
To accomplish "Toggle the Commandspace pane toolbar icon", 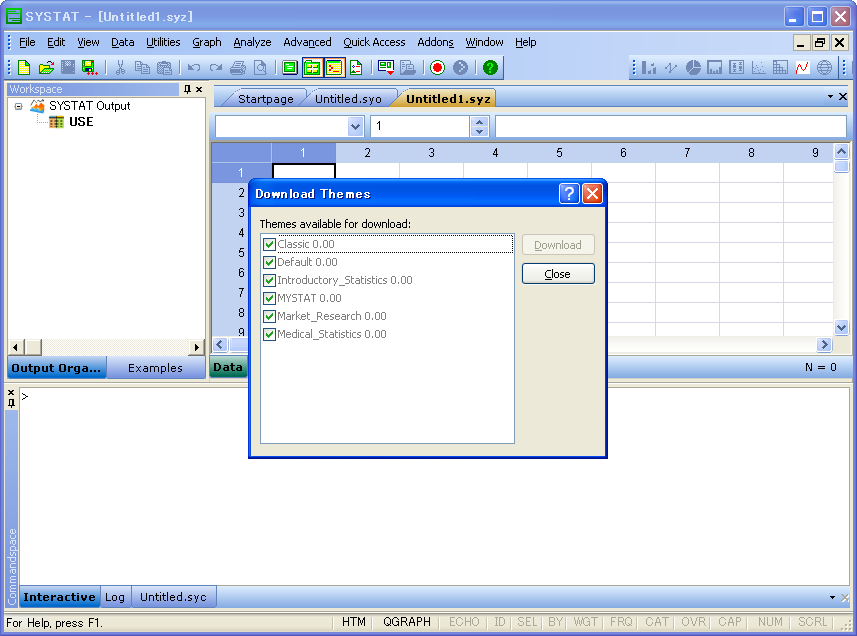I will tap(334, 67).
